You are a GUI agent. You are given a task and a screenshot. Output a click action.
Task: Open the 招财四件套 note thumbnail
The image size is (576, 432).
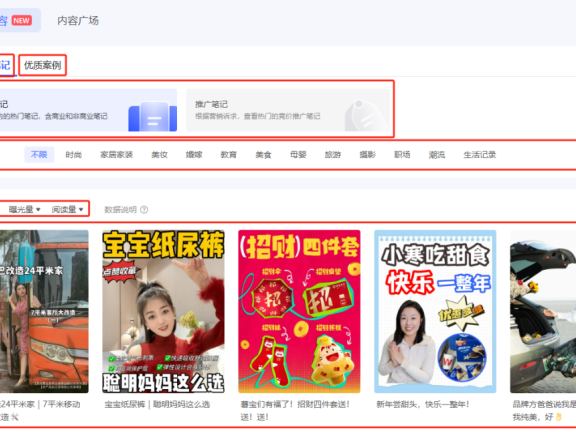tap(299, 312)
